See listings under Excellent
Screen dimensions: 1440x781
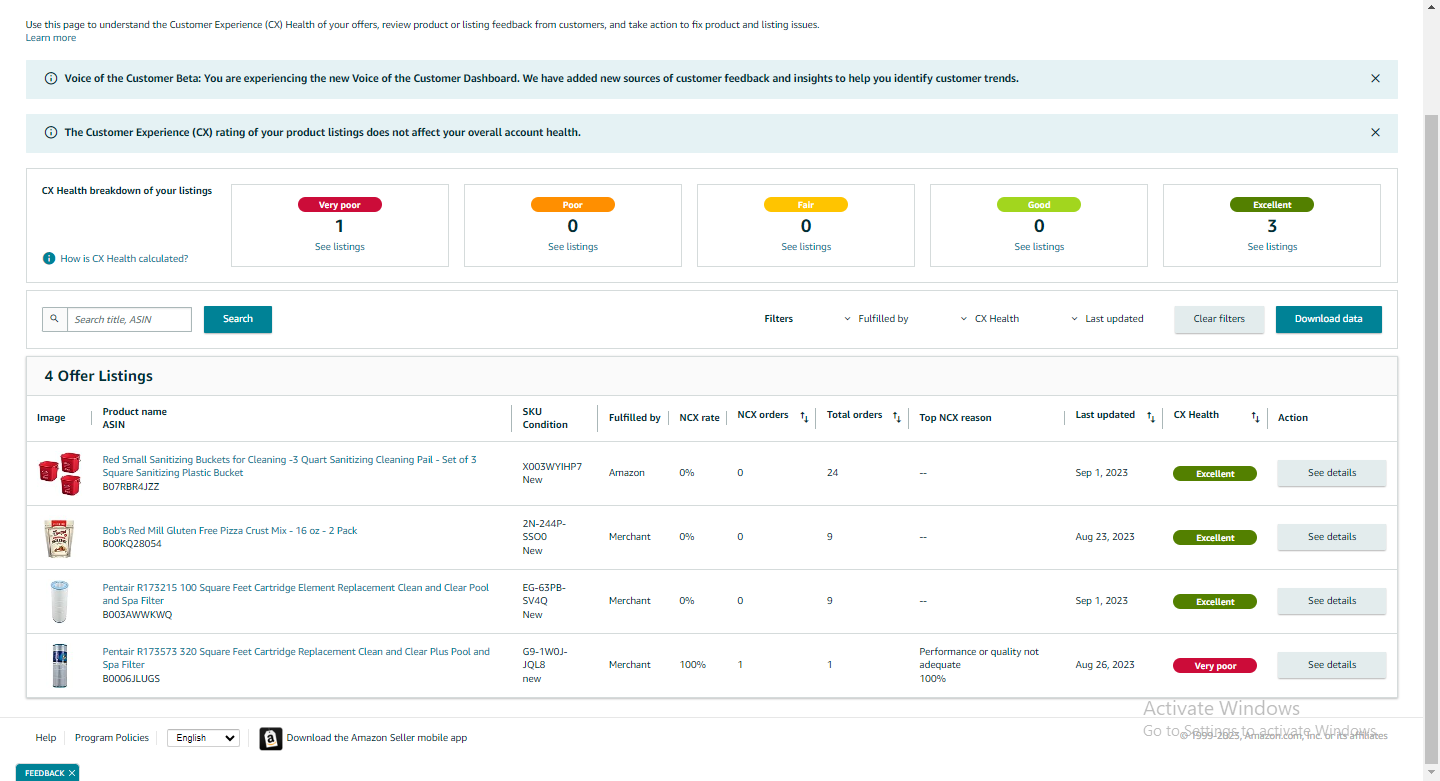tap(1272, 247)
